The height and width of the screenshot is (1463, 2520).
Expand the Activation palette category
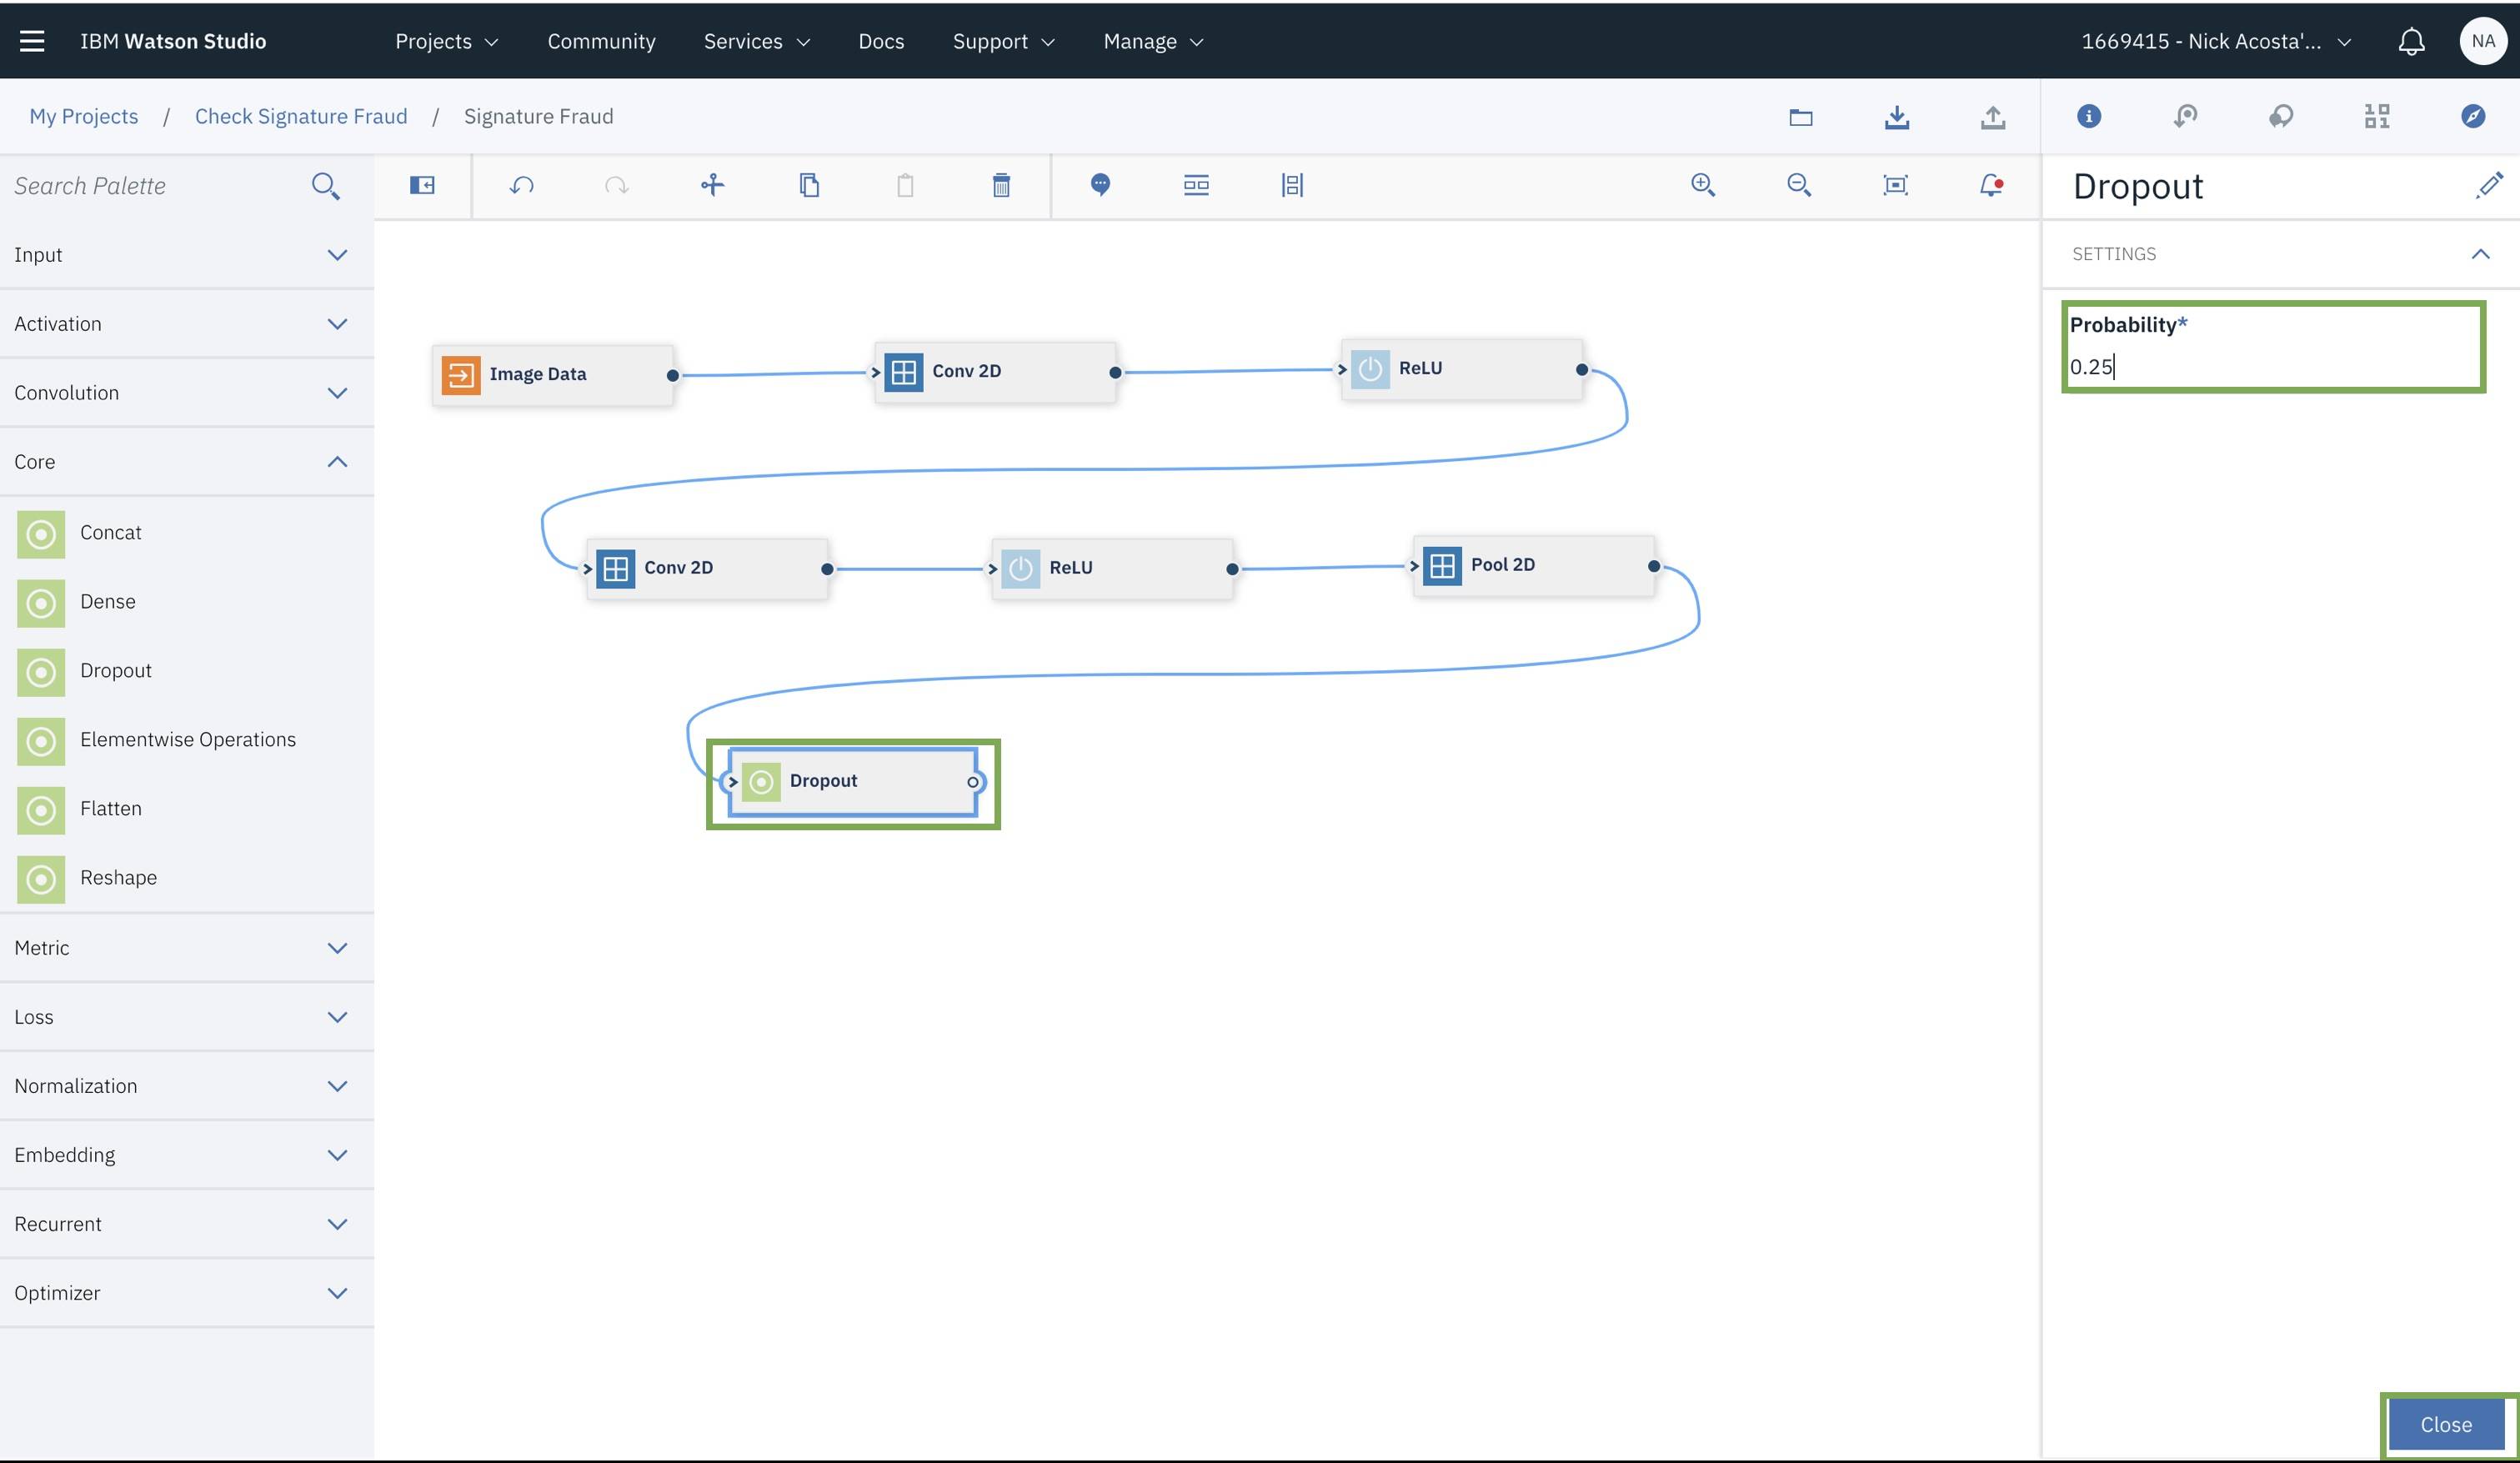click(187, 324)
